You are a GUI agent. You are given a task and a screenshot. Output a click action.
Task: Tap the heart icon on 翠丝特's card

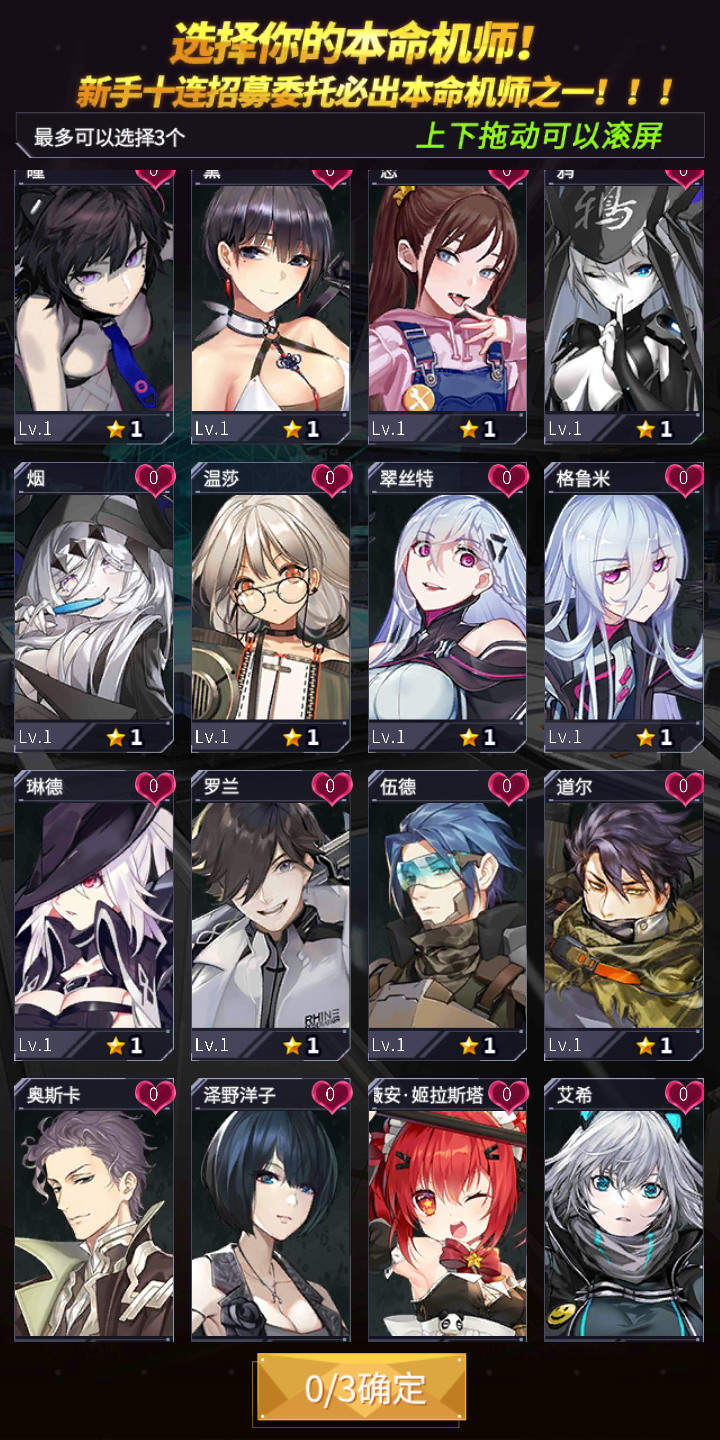[x=507, y=479]
